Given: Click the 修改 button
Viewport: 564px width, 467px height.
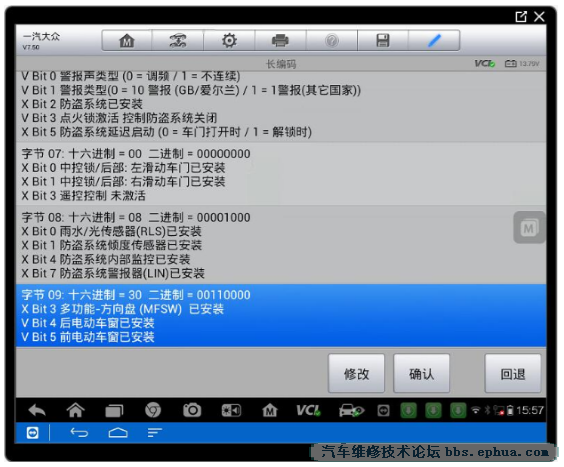Looking at the screenshot, I should (356, 373).
